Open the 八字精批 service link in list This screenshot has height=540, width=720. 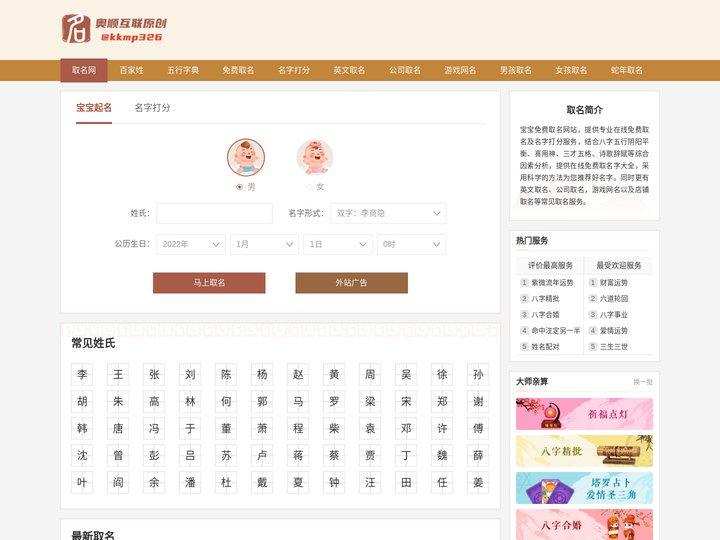tap(546, 298)
